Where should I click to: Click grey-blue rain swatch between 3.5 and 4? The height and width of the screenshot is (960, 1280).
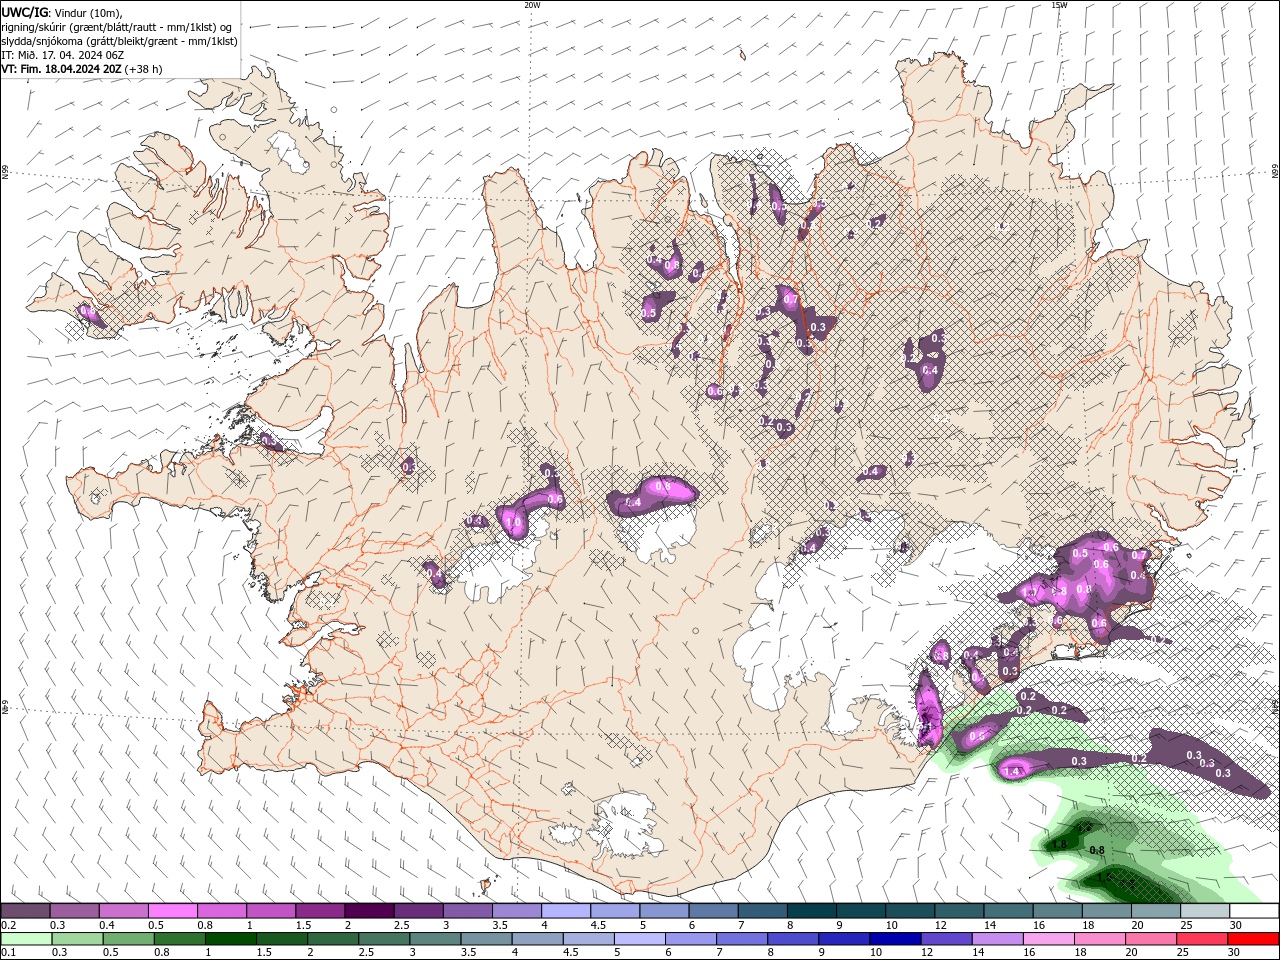(x=487, y=939)
